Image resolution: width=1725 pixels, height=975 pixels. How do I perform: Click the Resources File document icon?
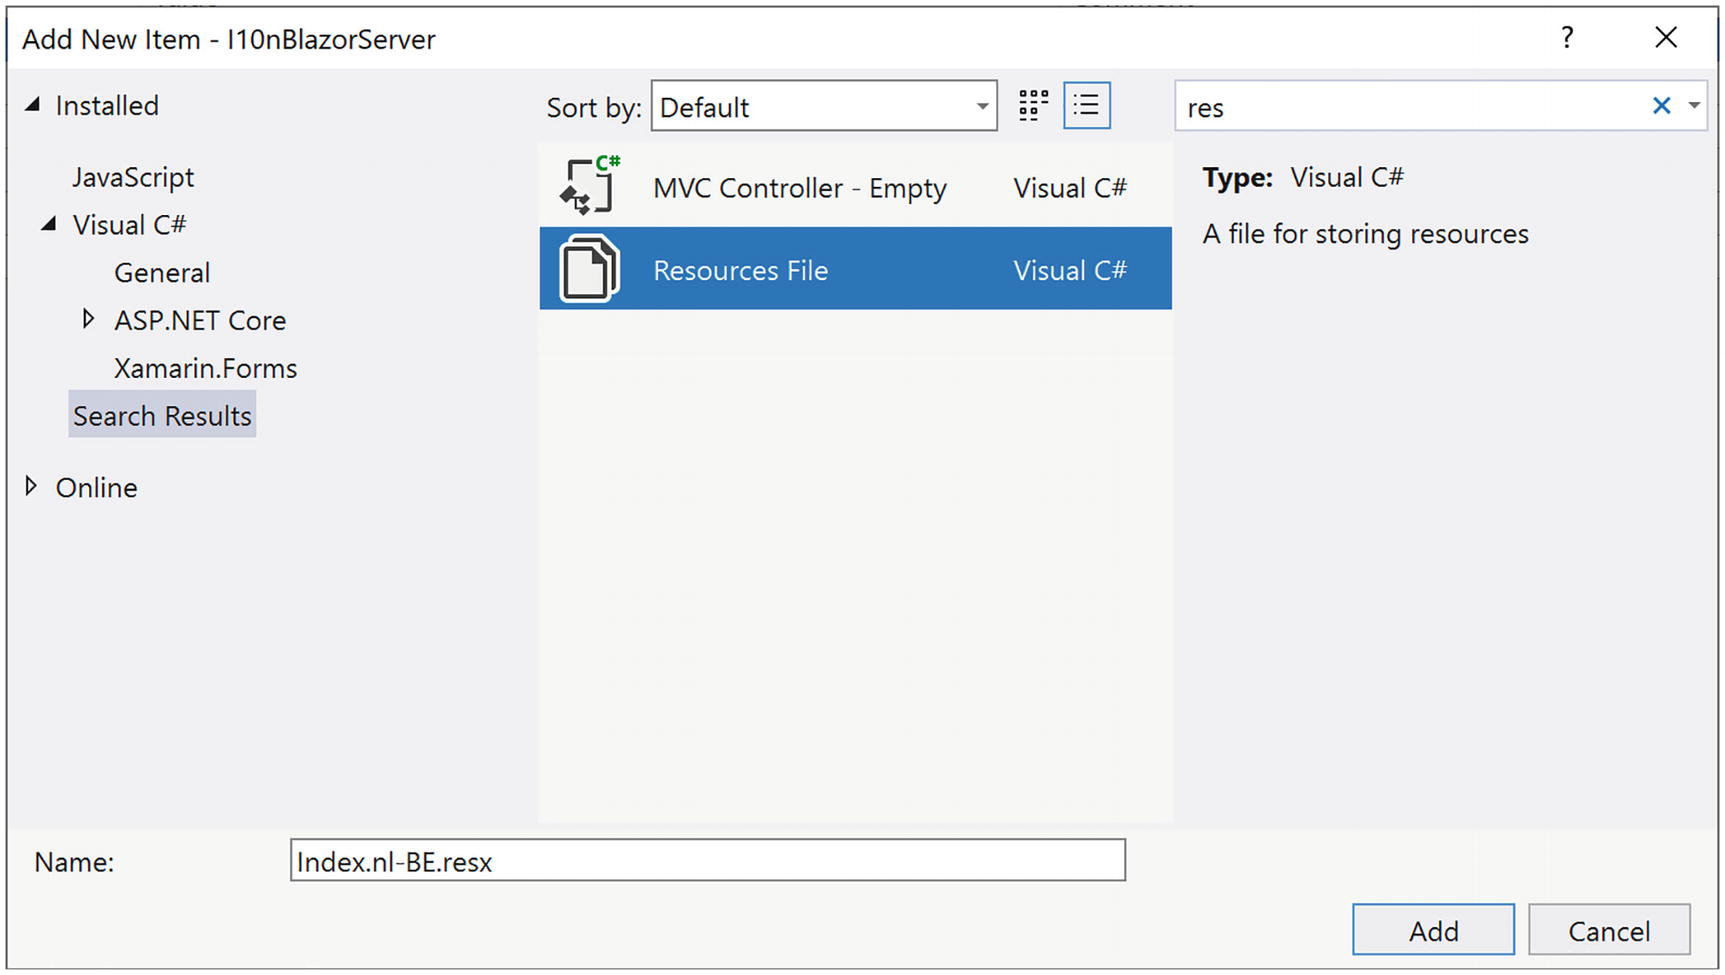click(x=589, y=269)
